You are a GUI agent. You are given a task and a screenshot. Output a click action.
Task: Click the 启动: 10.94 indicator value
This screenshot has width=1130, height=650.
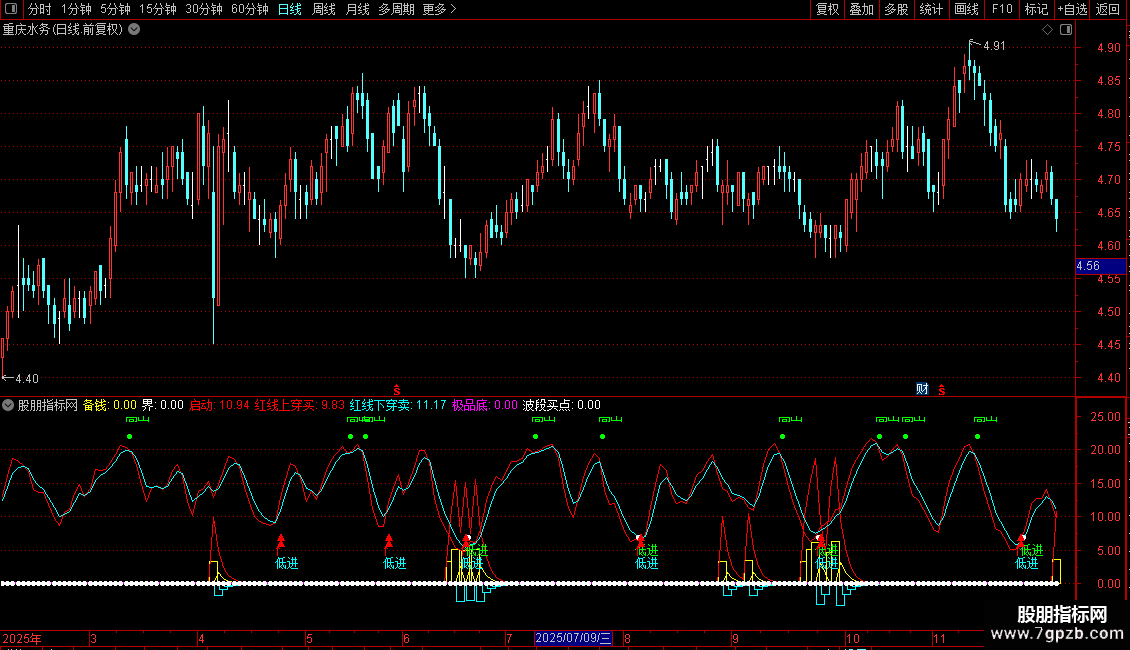click(x=219, y=406)
